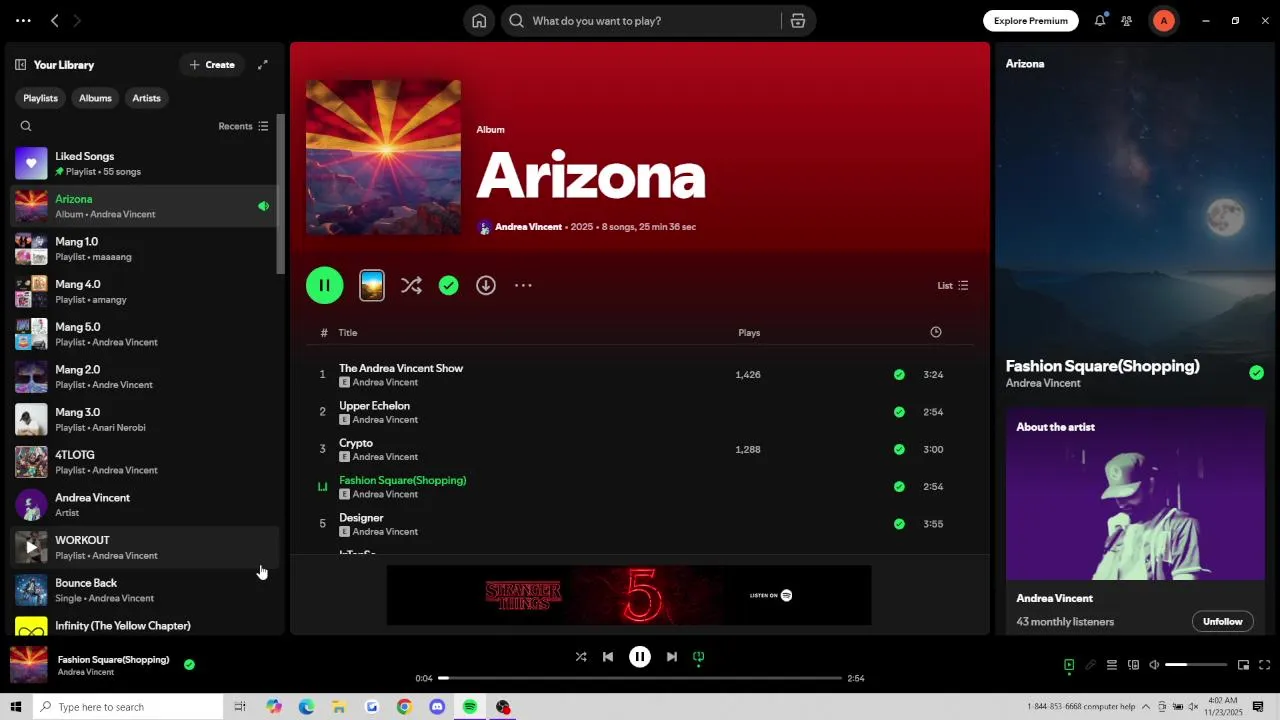Filter library by Playlists
The width and height of the screenshot is (1280, 720).
point(40,98)
